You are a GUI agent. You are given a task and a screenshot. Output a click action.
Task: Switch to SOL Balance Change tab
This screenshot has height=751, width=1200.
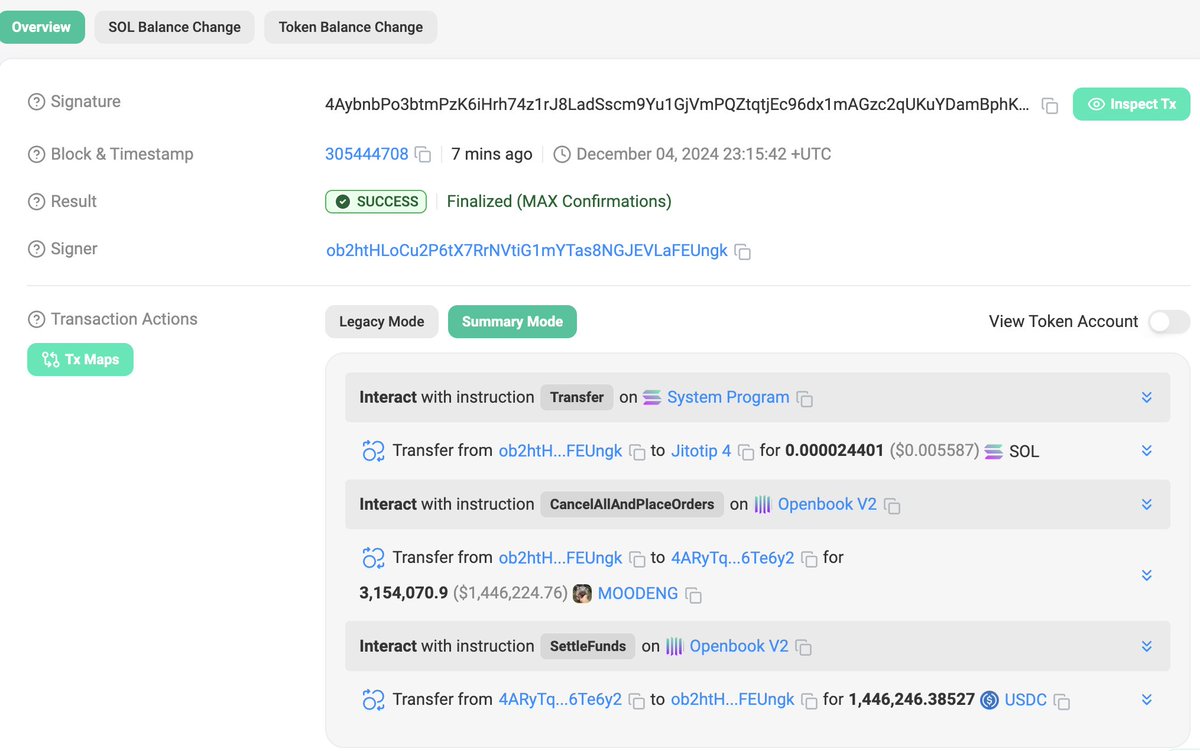(175, 27)
